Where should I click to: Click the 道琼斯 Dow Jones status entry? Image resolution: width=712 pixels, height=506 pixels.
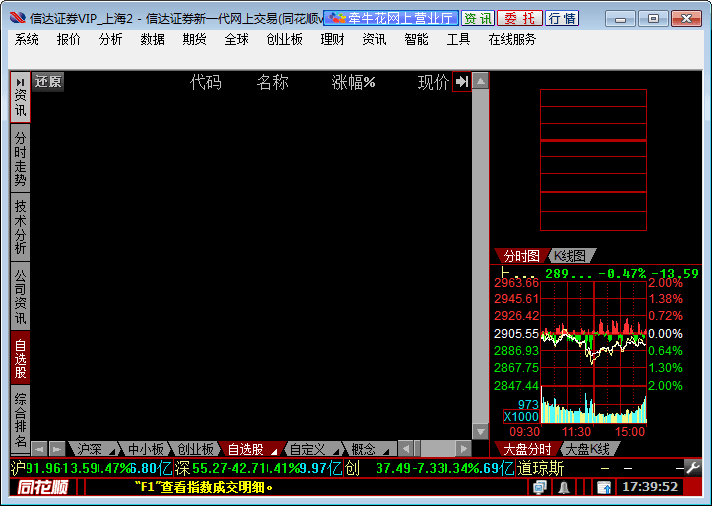pyautogui.click(x=600, y=468)
